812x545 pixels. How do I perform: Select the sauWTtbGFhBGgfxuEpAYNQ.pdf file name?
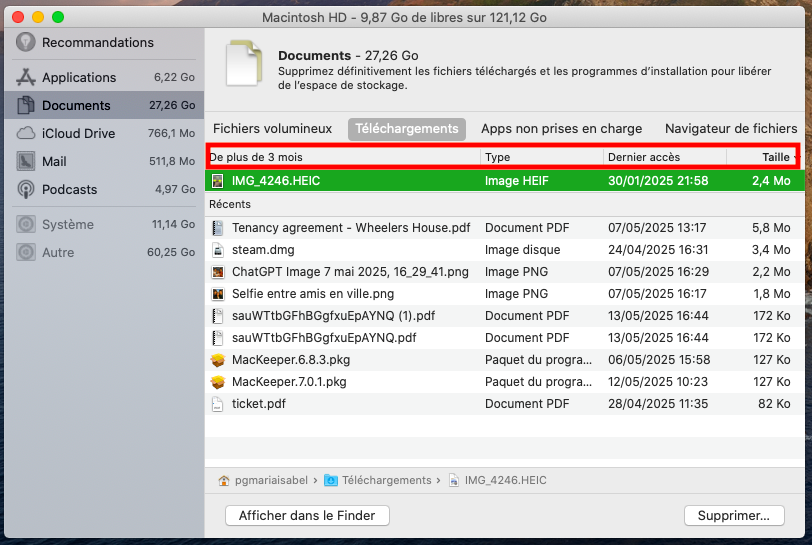[x=324, y=338]
